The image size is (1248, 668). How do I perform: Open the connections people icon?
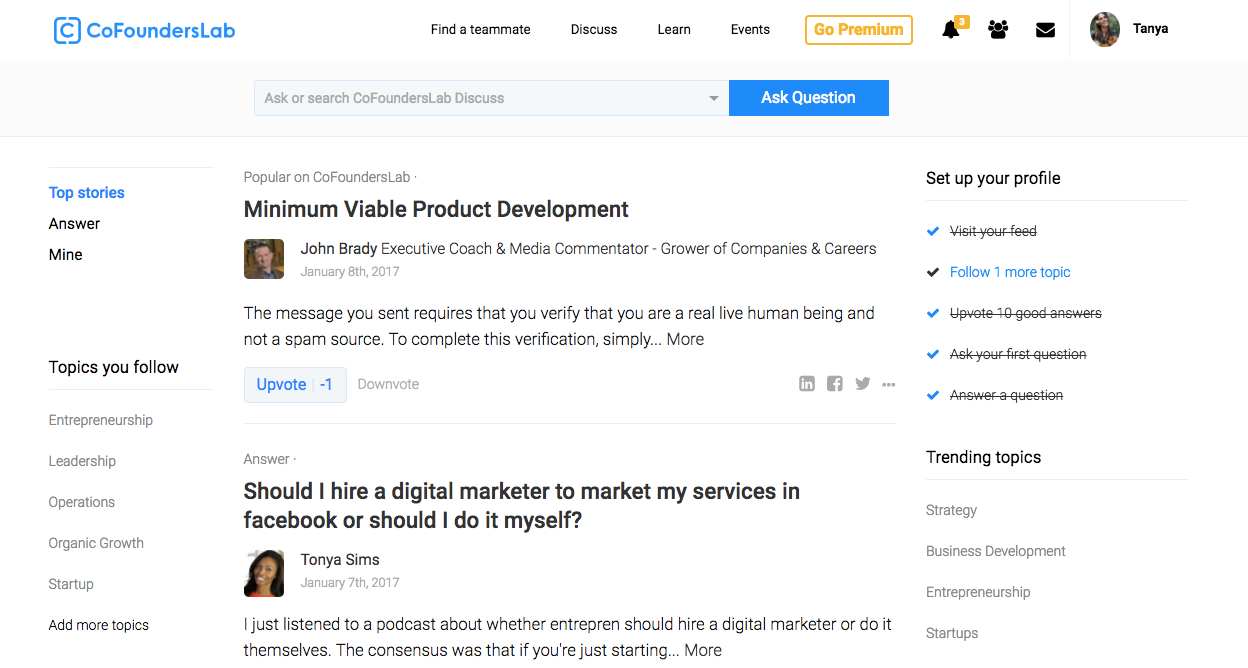998,30
